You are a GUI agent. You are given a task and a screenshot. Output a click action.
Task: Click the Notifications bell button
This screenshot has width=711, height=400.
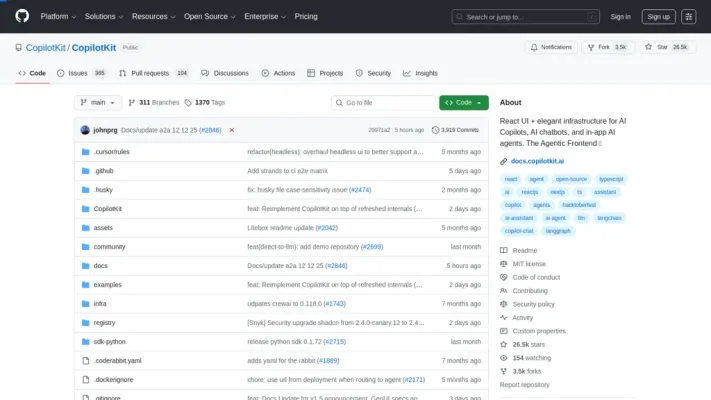[551, 47]
